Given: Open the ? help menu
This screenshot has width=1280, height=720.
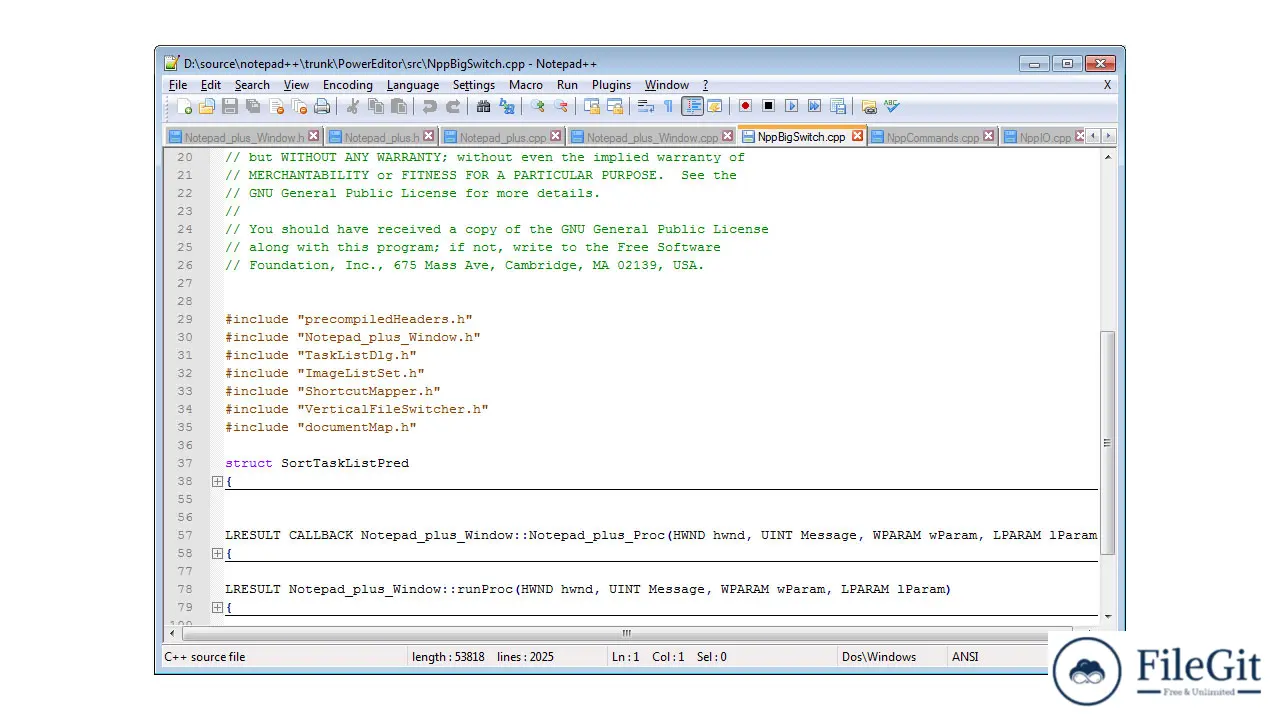Looking at the screenshot, I should [705, 85].
